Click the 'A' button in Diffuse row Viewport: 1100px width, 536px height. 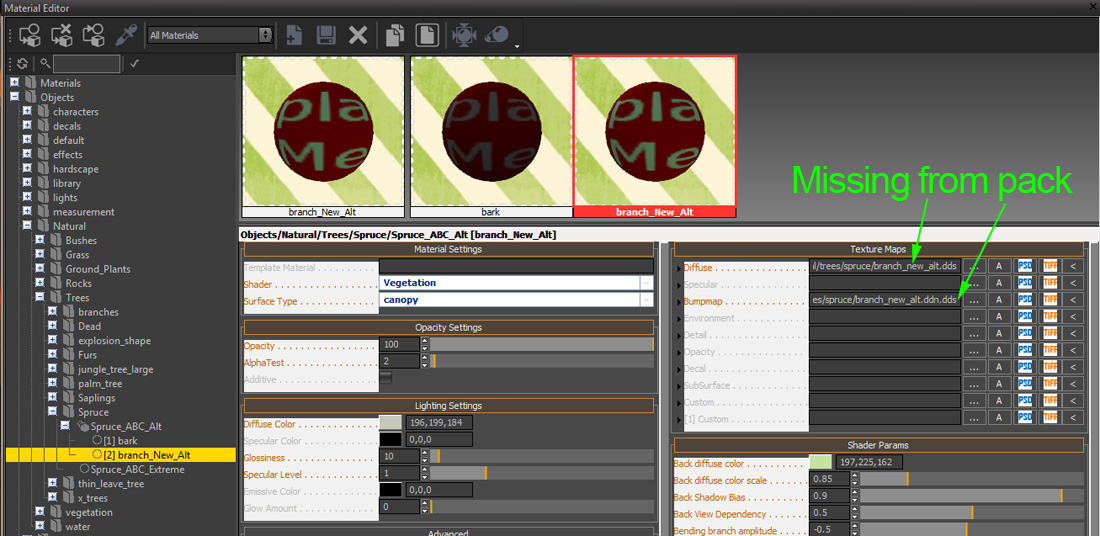tap(998, 267)
